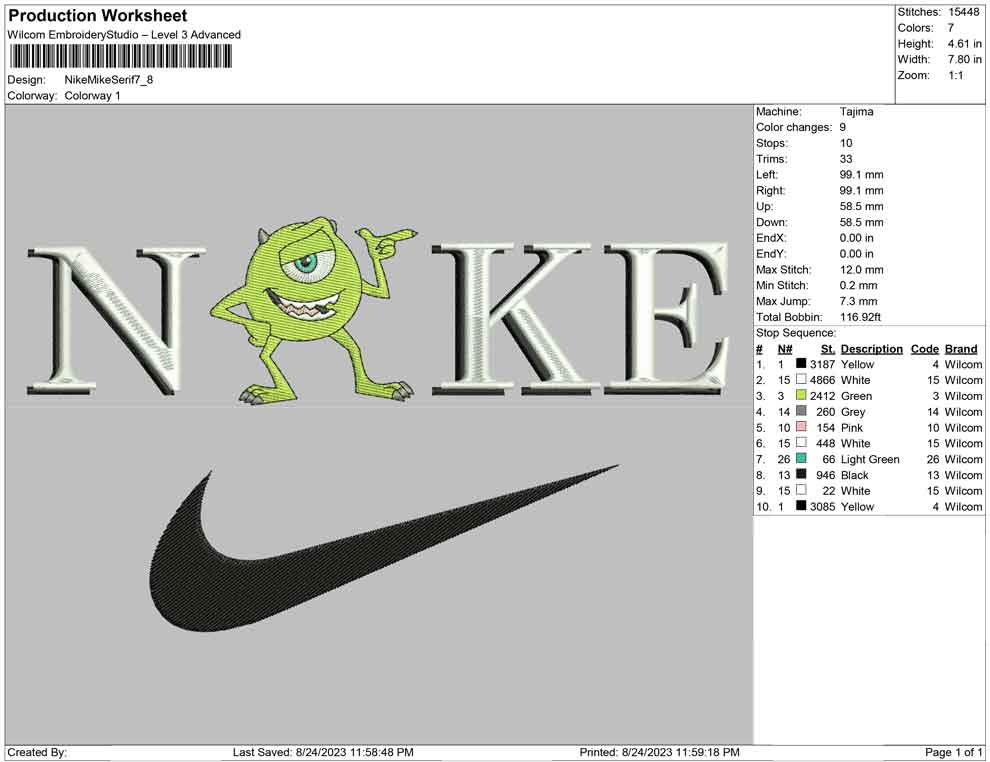Click the Machine value Tajima

(x=857, y=111)
